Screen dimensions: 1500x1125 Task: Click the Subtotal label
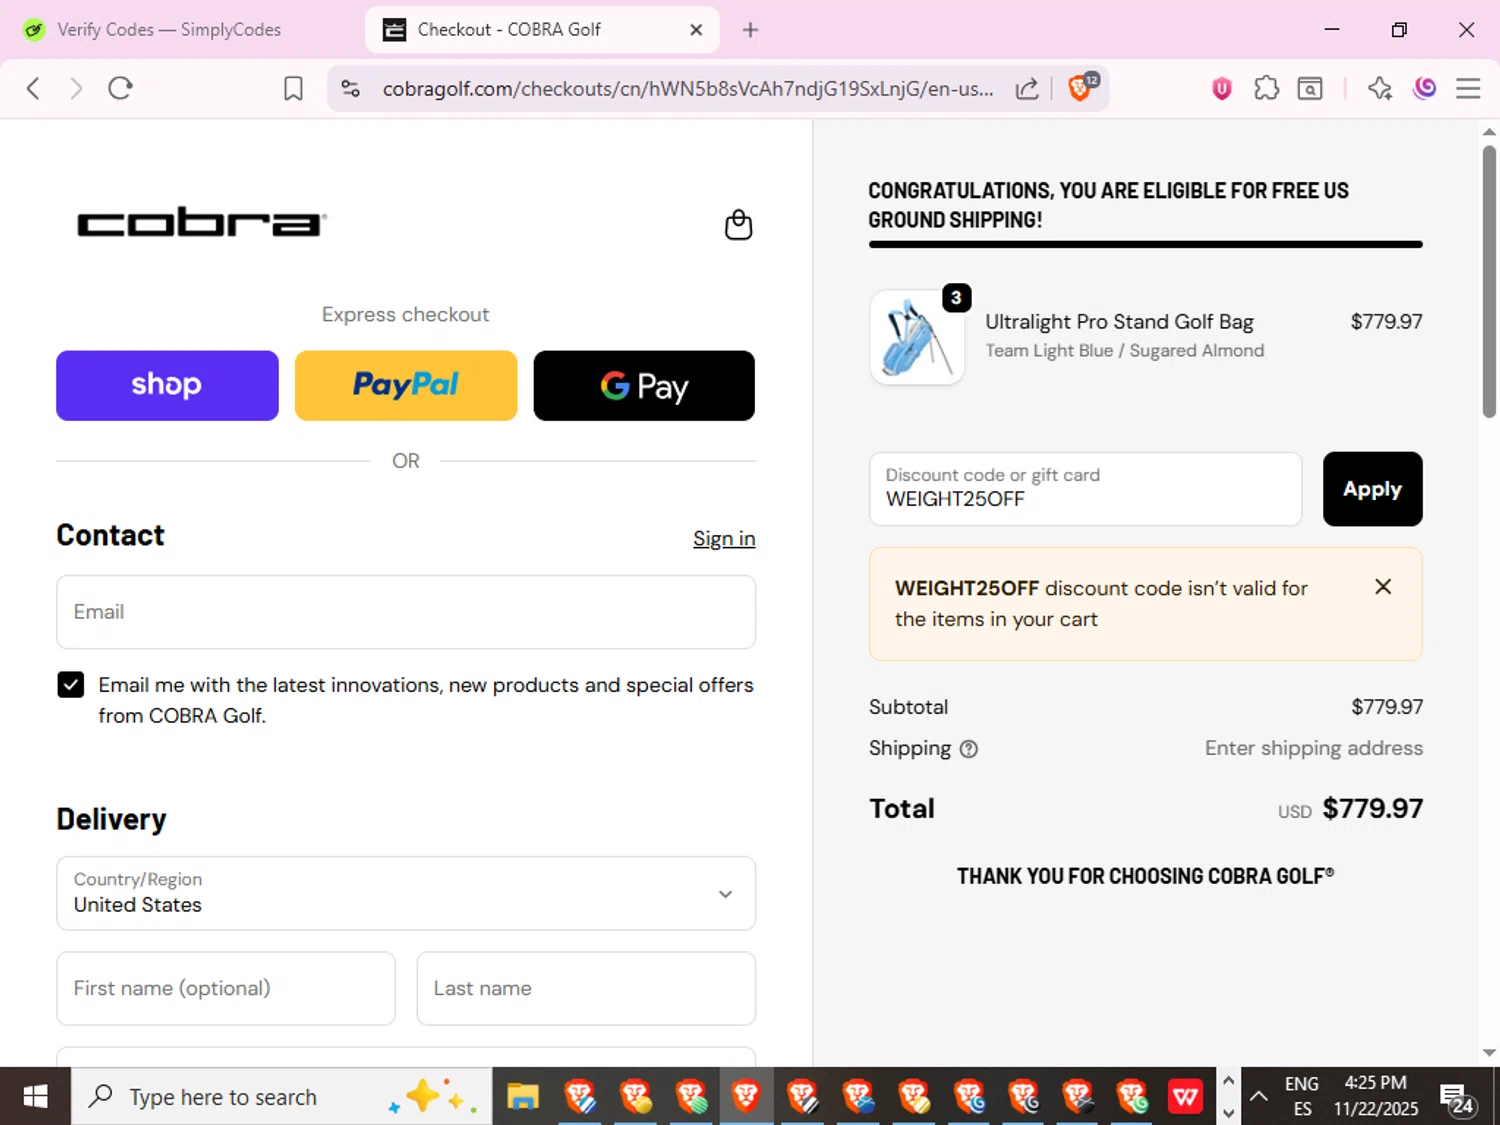tap(908, 707)
